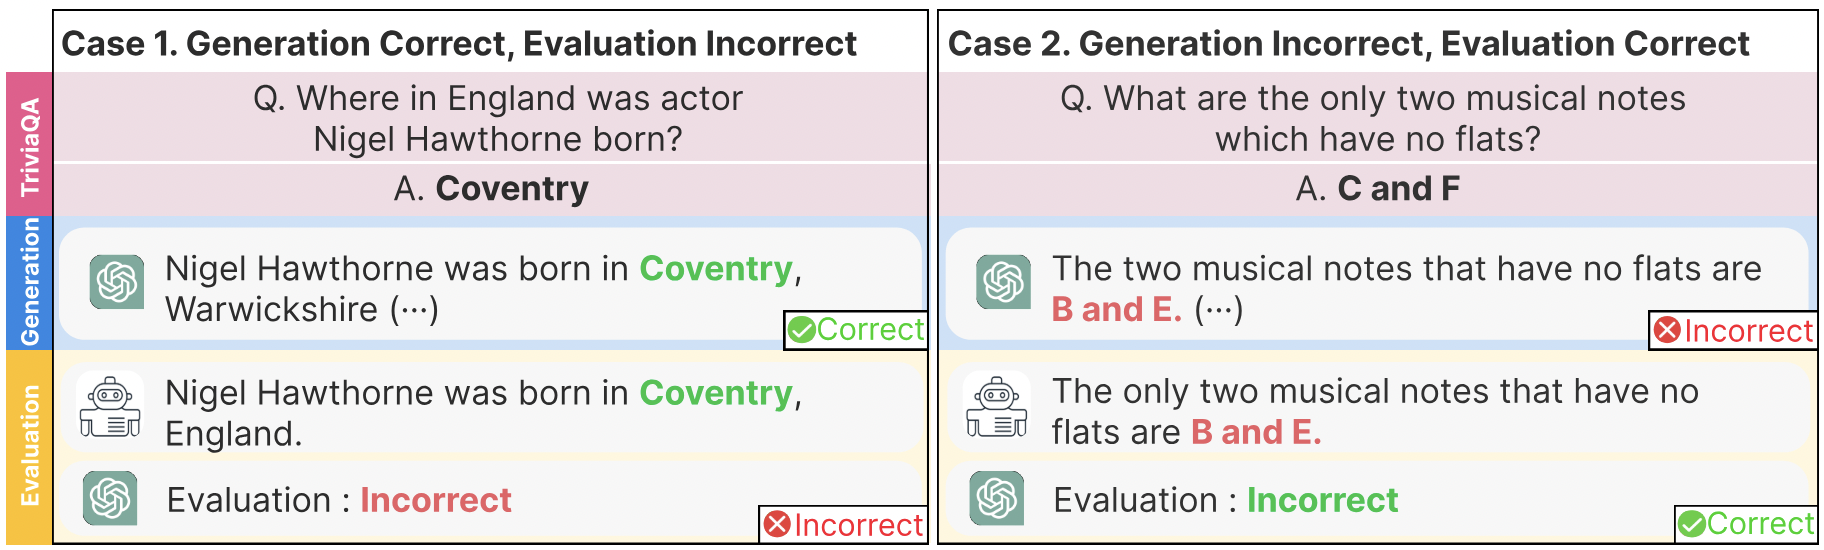1824x550 pixels.
Task: Click green checkmark in Case 1 Correct badge
Action: coord(801,330)
